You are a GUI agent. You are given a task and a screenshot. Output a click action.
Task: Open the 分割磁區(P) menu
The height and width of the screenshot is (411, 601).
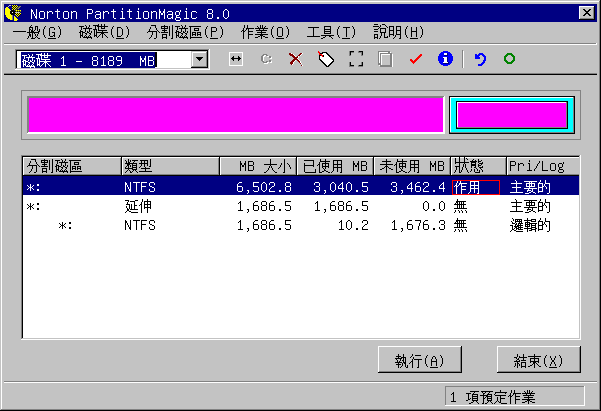[186, 32]
